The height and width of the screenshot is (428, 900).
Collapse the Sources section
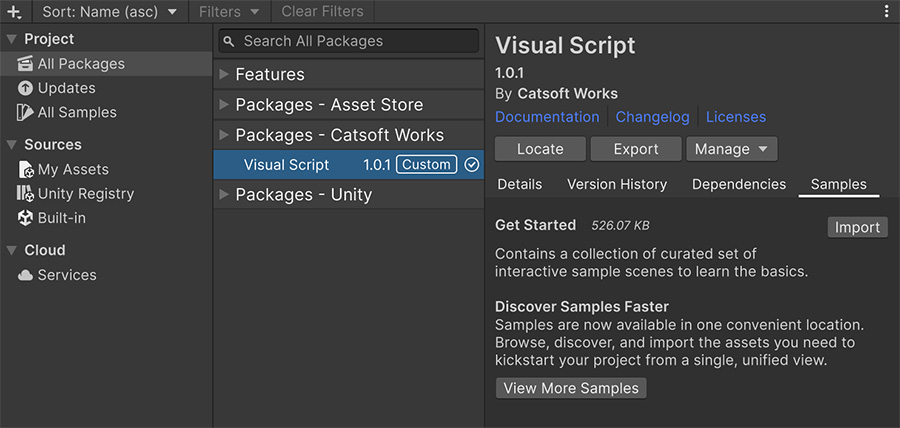point(11,145)
